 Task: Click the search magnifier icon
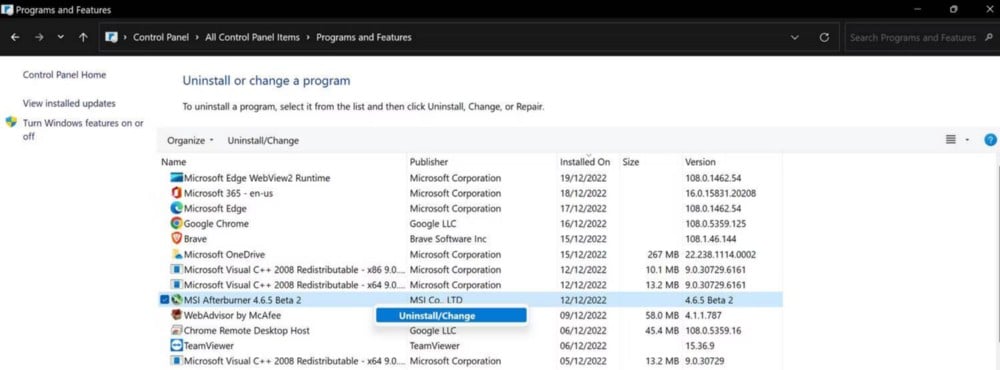pos(989,38)
